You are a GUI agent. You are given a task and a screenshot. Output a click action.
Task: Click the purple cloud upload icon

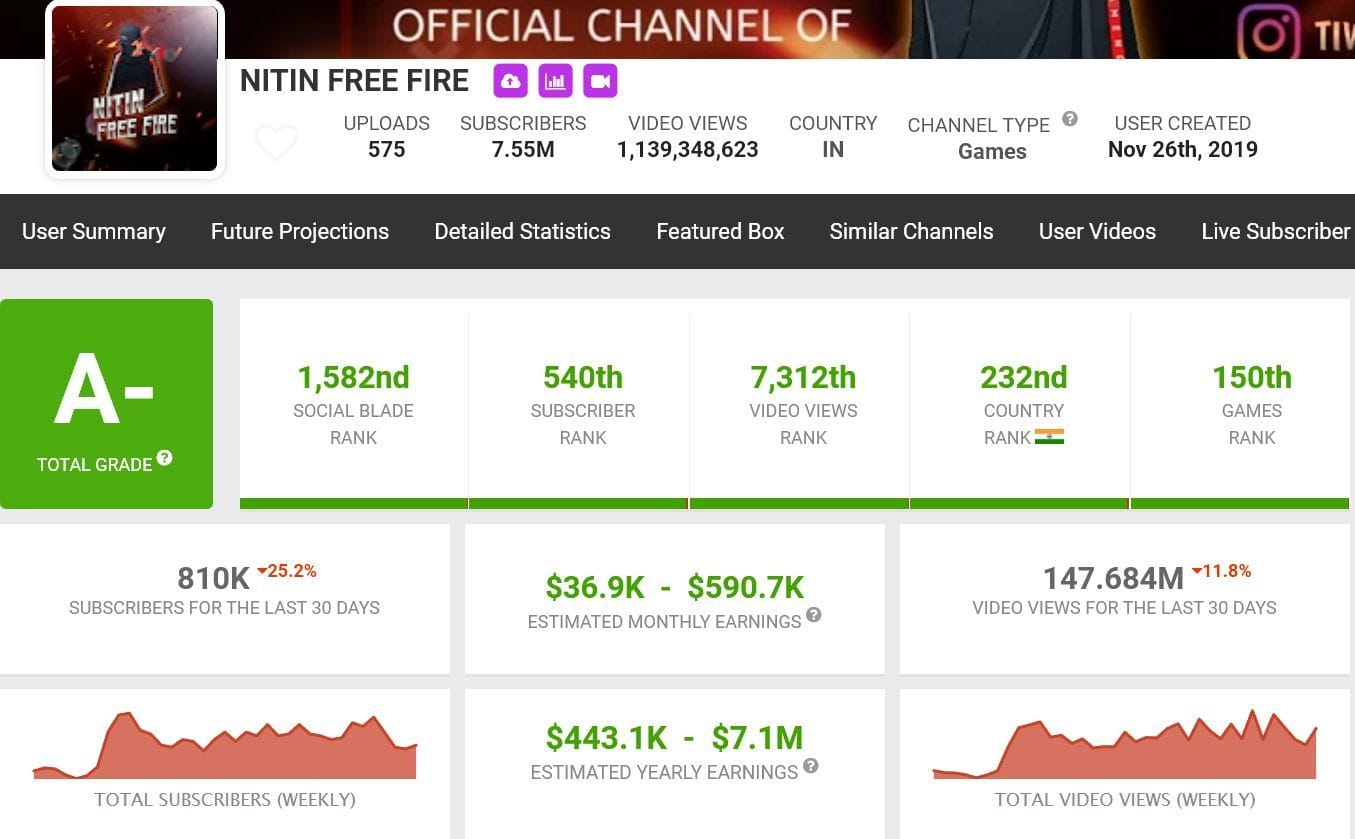pyautogui.click(x=510, y=81)
